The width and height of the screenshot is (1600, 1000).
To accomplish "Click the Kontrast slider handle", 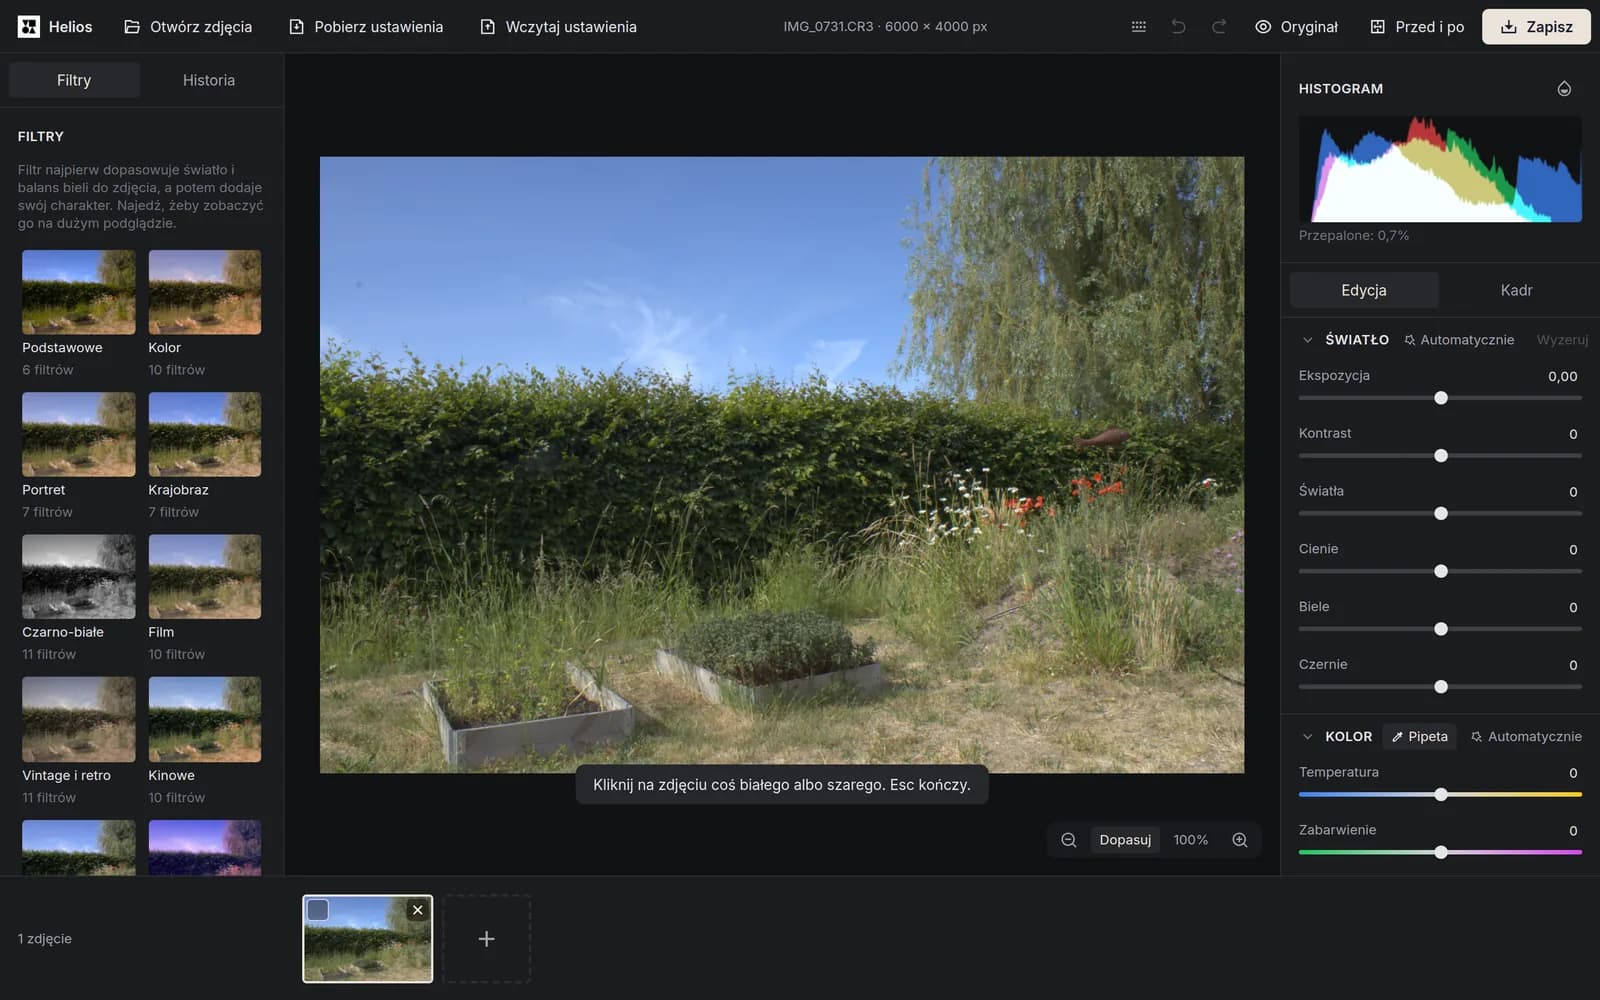I will pyautogui.click(x=1441, y=456).
